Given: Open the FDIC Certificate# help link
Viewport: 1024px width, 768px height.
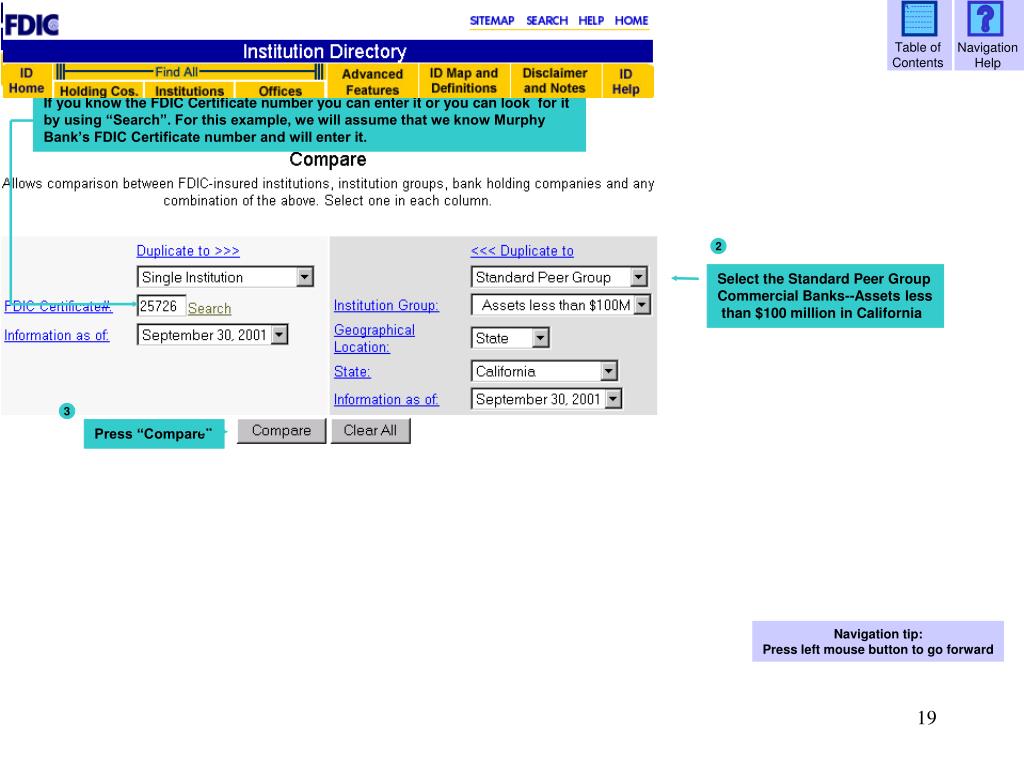Looking at the screenshot, I should (x=58, y=306).
